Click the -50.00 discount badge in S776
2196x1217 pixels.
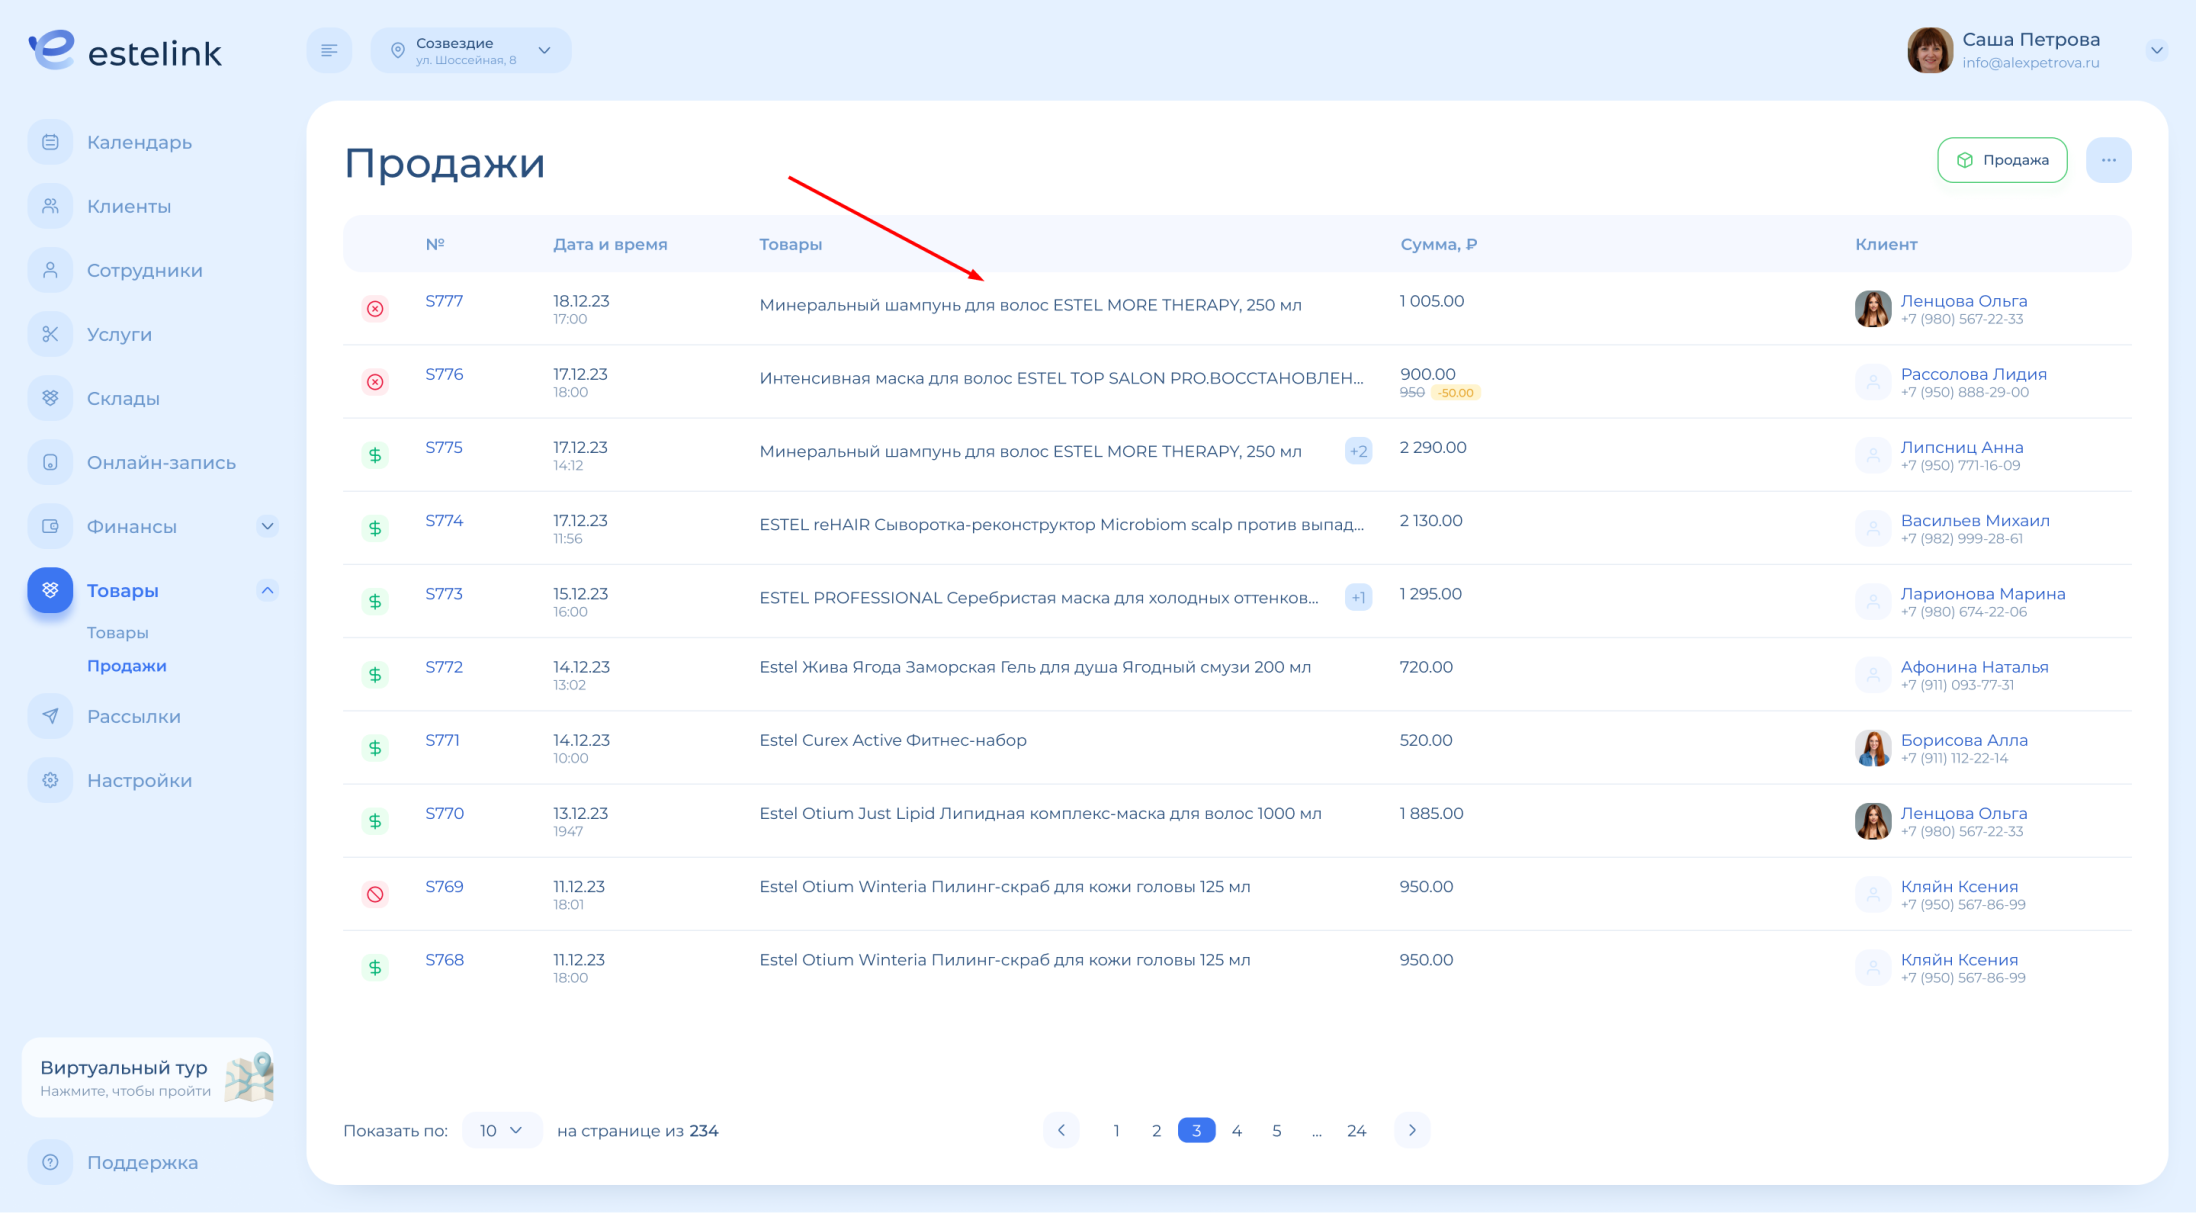pyautogui.click(x=1456, y=393)
